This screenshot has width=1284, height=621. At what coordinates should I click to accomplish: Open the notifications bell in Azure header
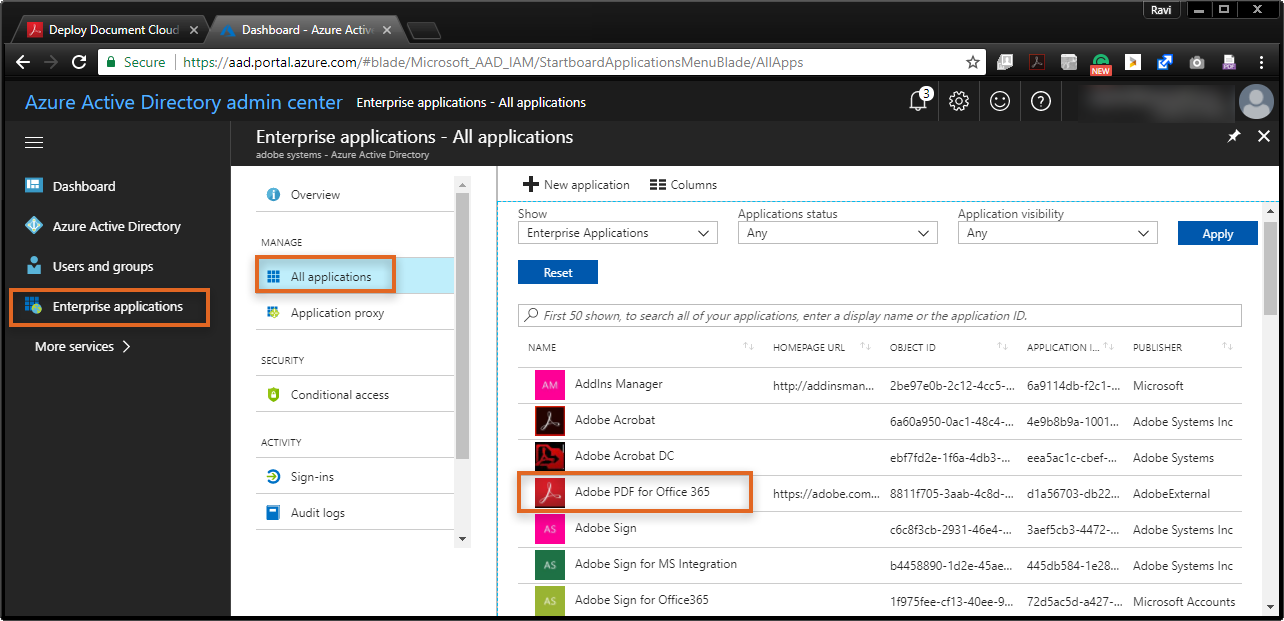[x=918, y=101]
